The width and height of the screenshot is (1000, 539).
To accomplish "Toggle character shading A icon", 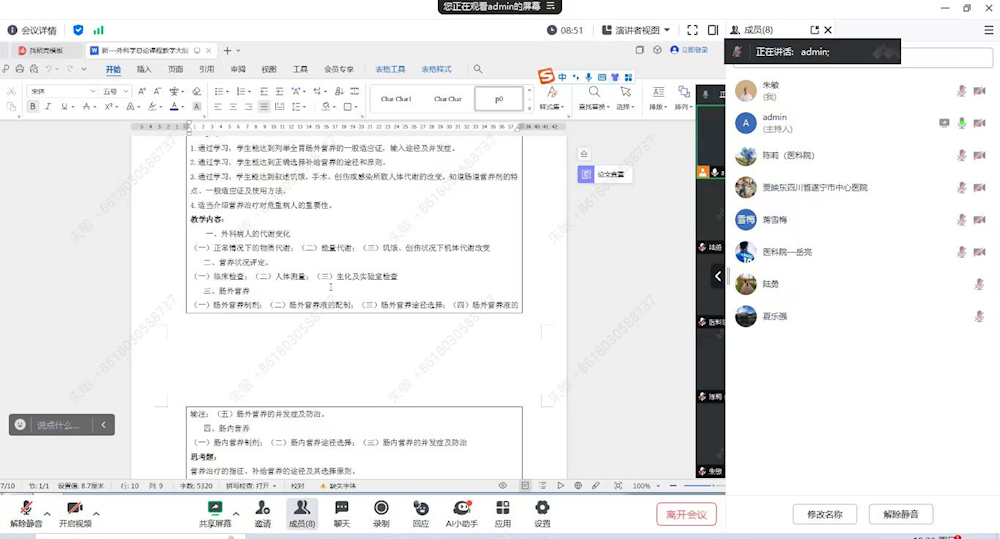I will point(197,107).
